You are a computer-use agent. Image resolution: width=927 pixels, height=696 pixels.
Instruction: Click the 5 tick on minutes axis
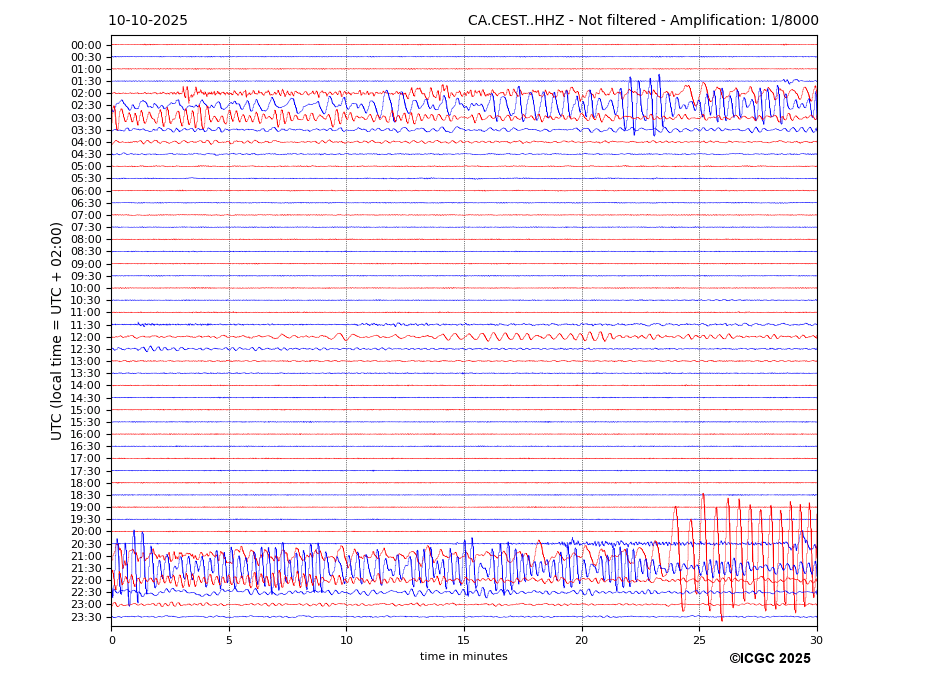(229, 640)
